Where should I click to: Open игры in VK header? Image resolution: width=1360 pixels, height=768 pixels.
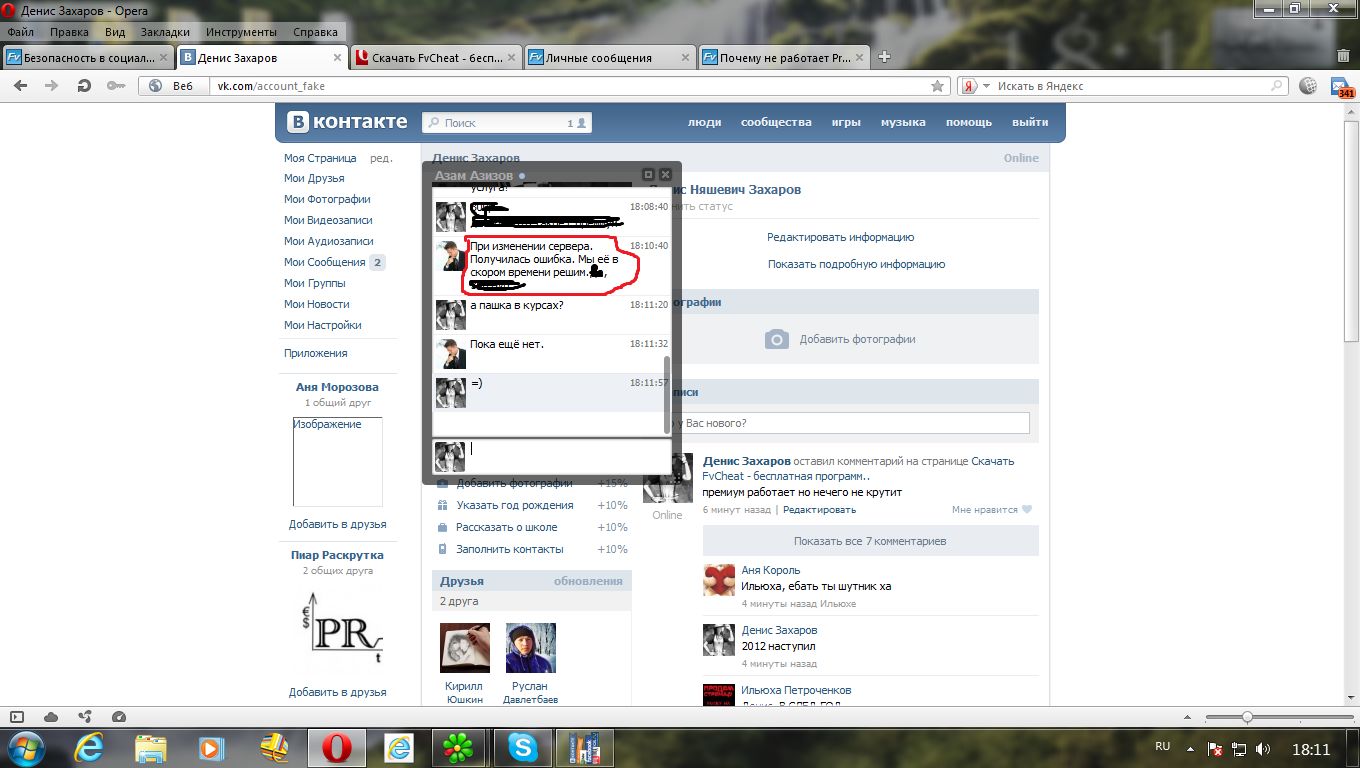coord(846,122)
